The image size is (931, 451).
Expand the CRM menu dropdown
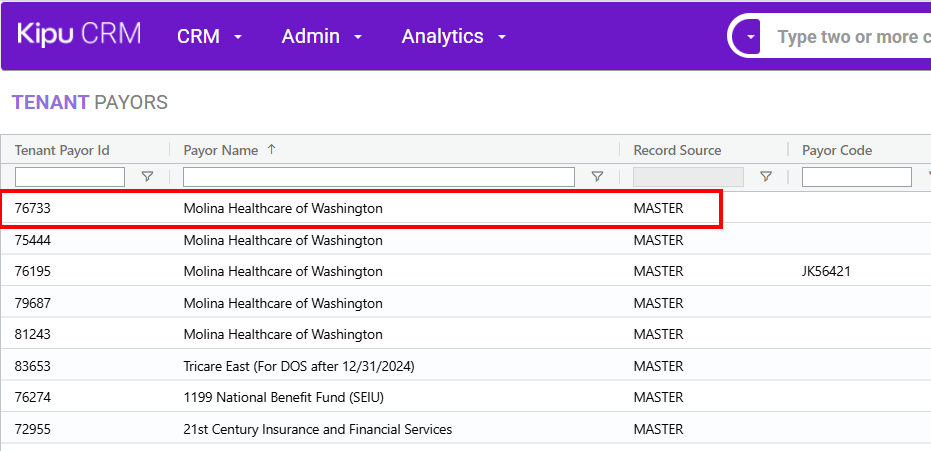(x=210, y=37)
